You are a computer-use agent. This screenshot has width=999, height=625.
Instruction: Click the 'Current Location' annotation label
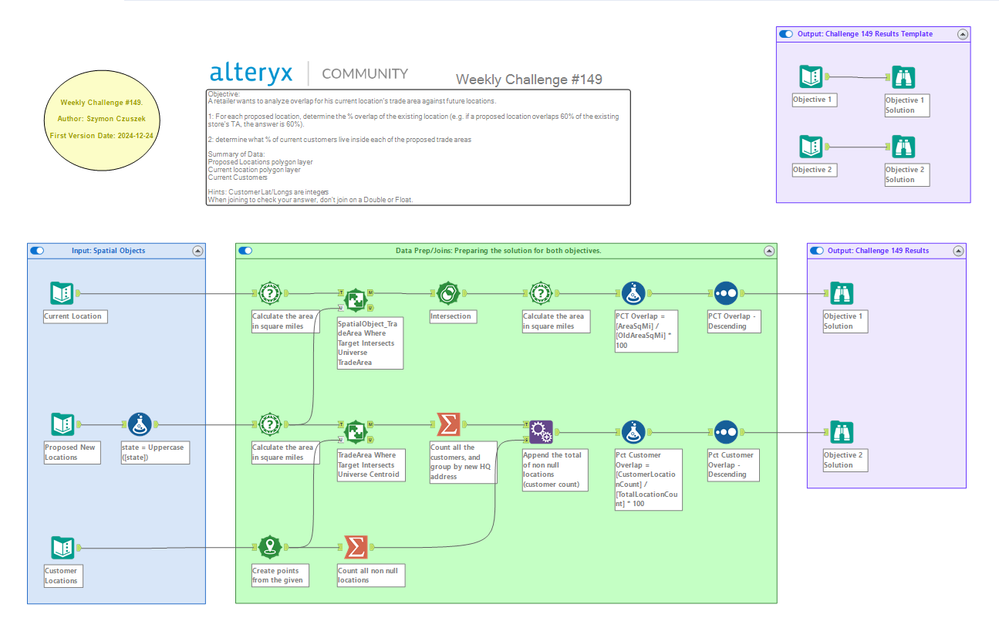(75, 317)
